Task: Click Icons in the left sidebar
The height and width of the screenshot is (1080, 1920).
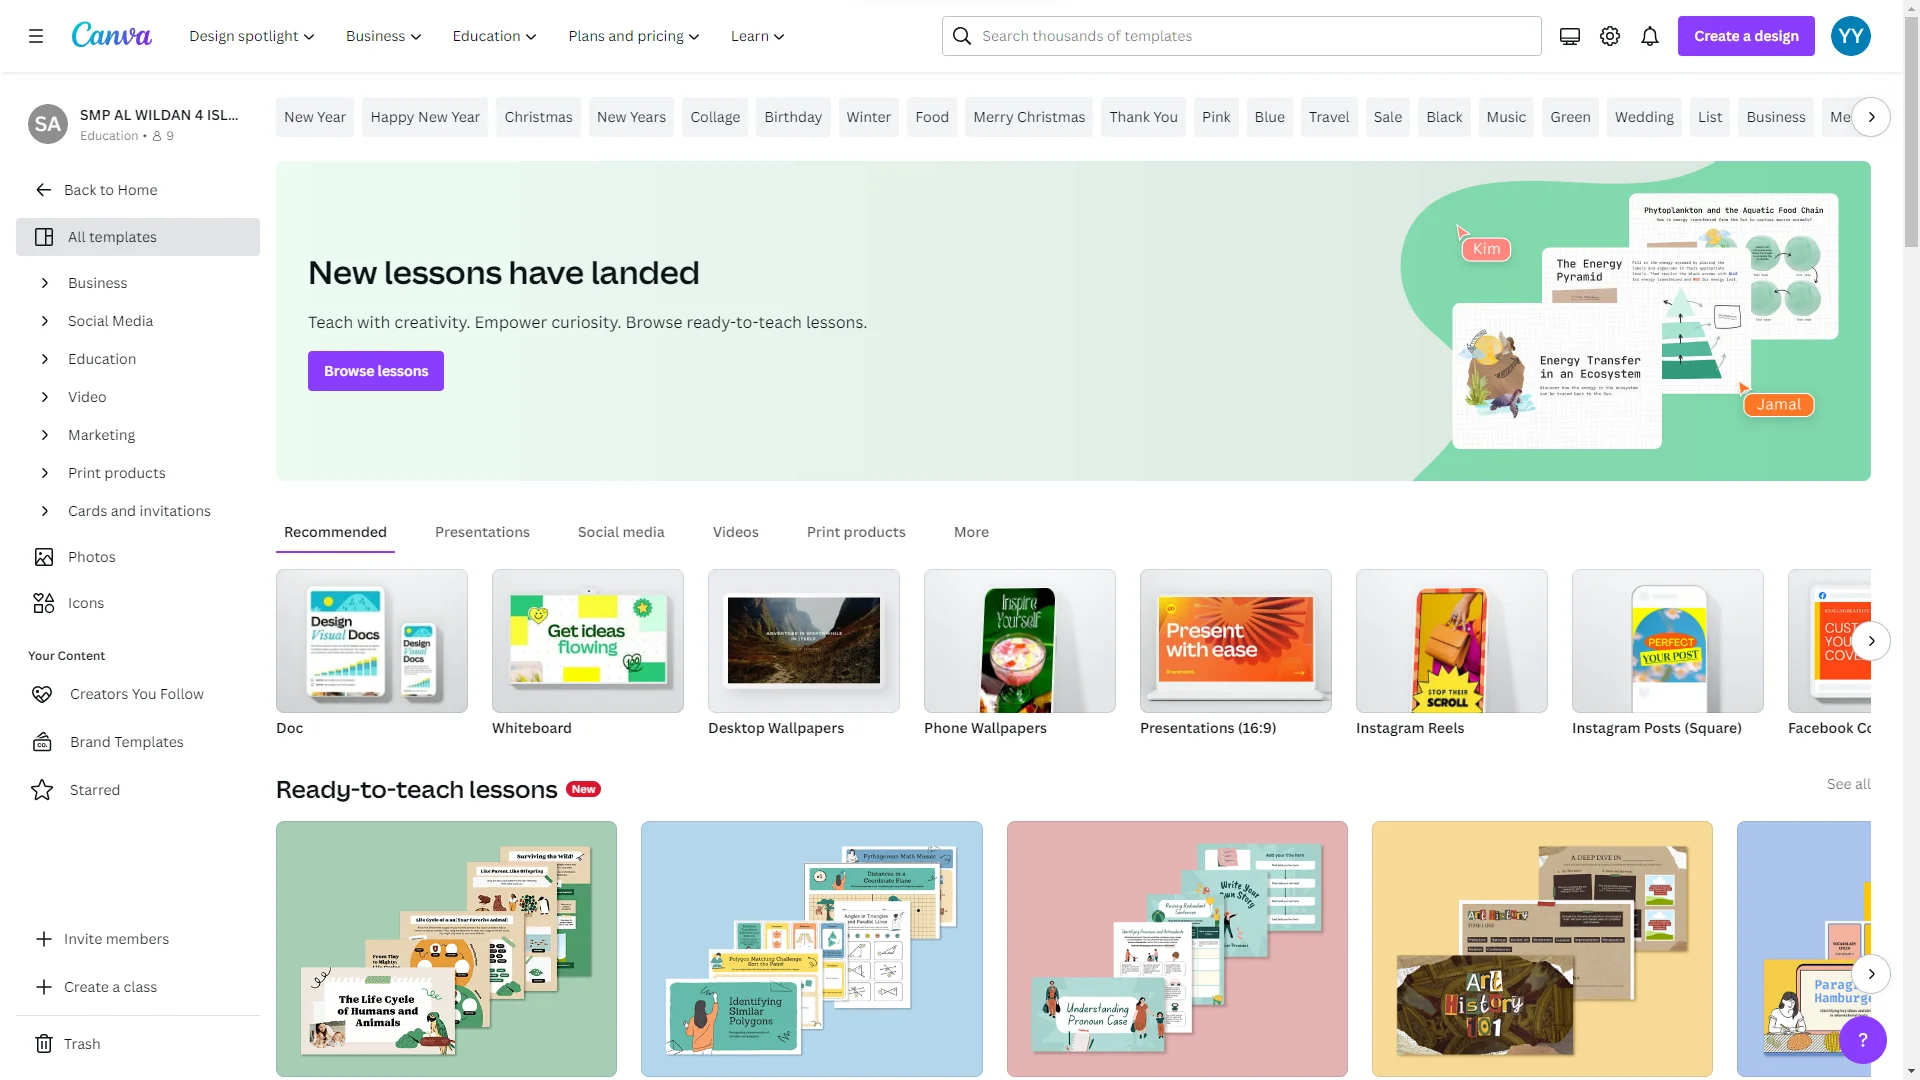Action: coord(85,603)
